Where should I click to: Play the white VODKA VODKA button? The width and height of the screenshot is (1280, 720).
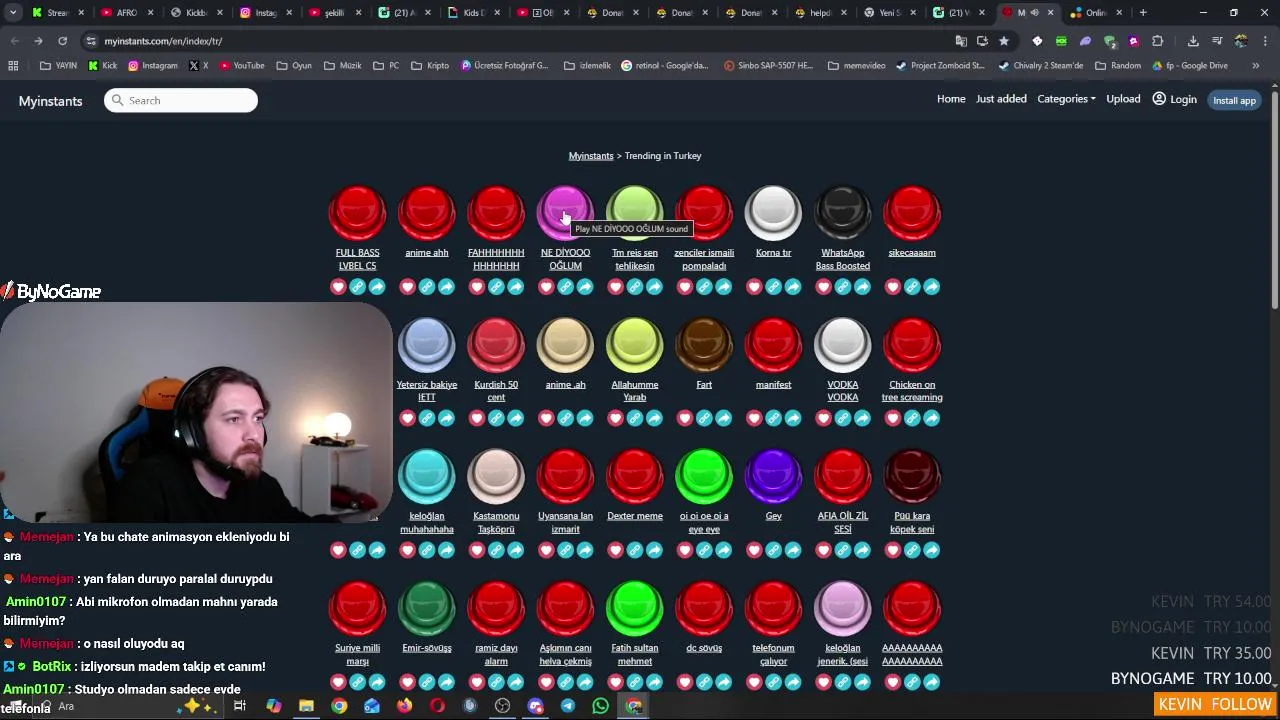[x=843, y=345]
